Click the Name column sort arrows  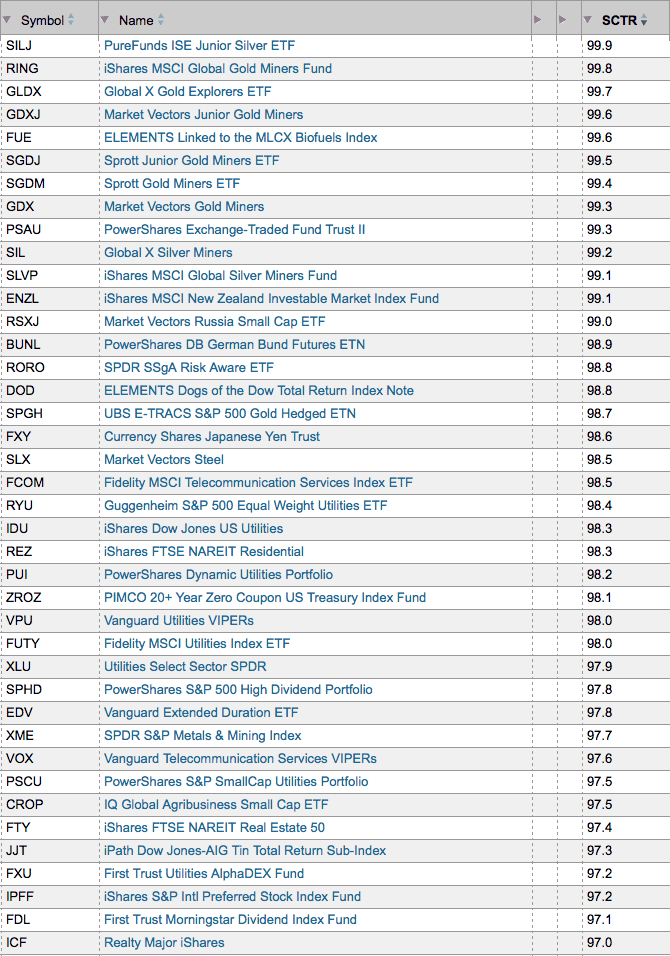pos(161,20)
